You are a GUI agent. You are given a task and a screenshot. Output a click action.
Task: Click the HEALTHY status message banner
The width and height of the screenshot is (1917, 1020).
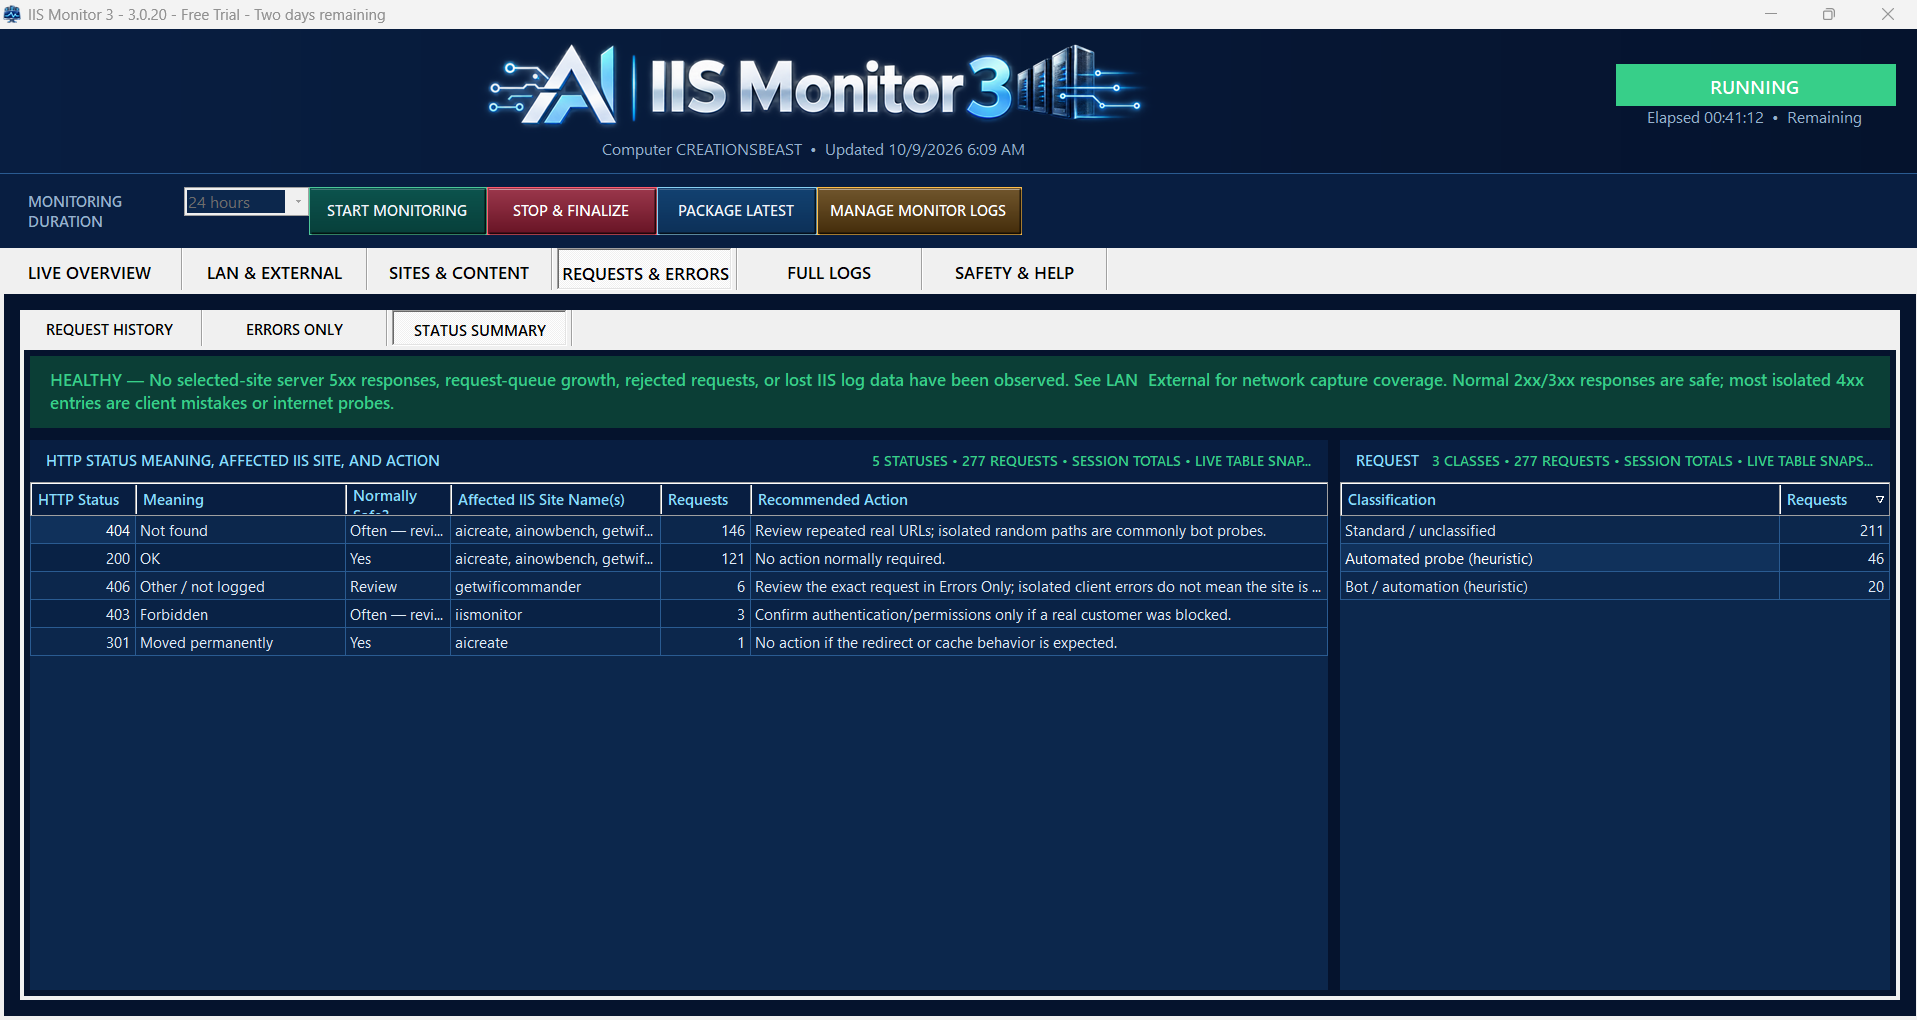point(959,392)
